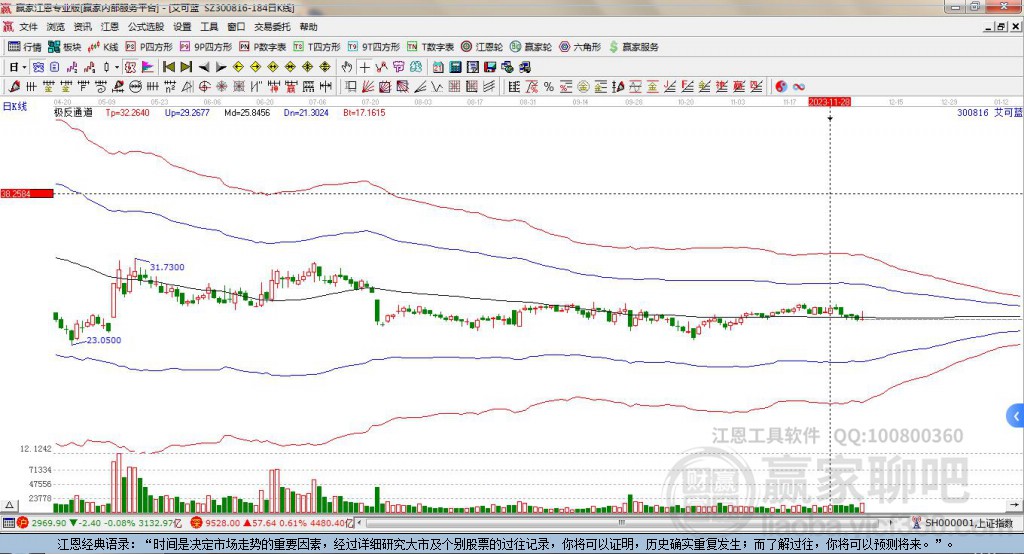This screenshot has height=554, width=1024.
Task: Click the circled target crosshair icon
Action: coord(204,86)
